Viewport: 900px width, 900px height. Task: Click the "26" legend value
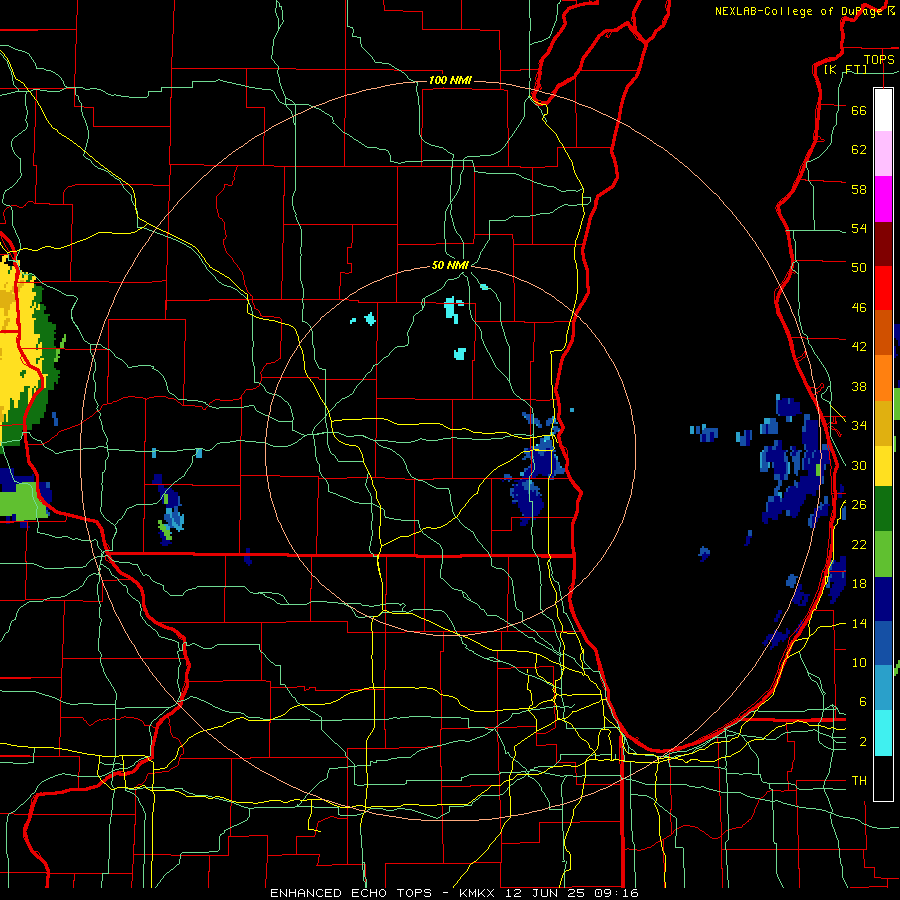[859, 505]
